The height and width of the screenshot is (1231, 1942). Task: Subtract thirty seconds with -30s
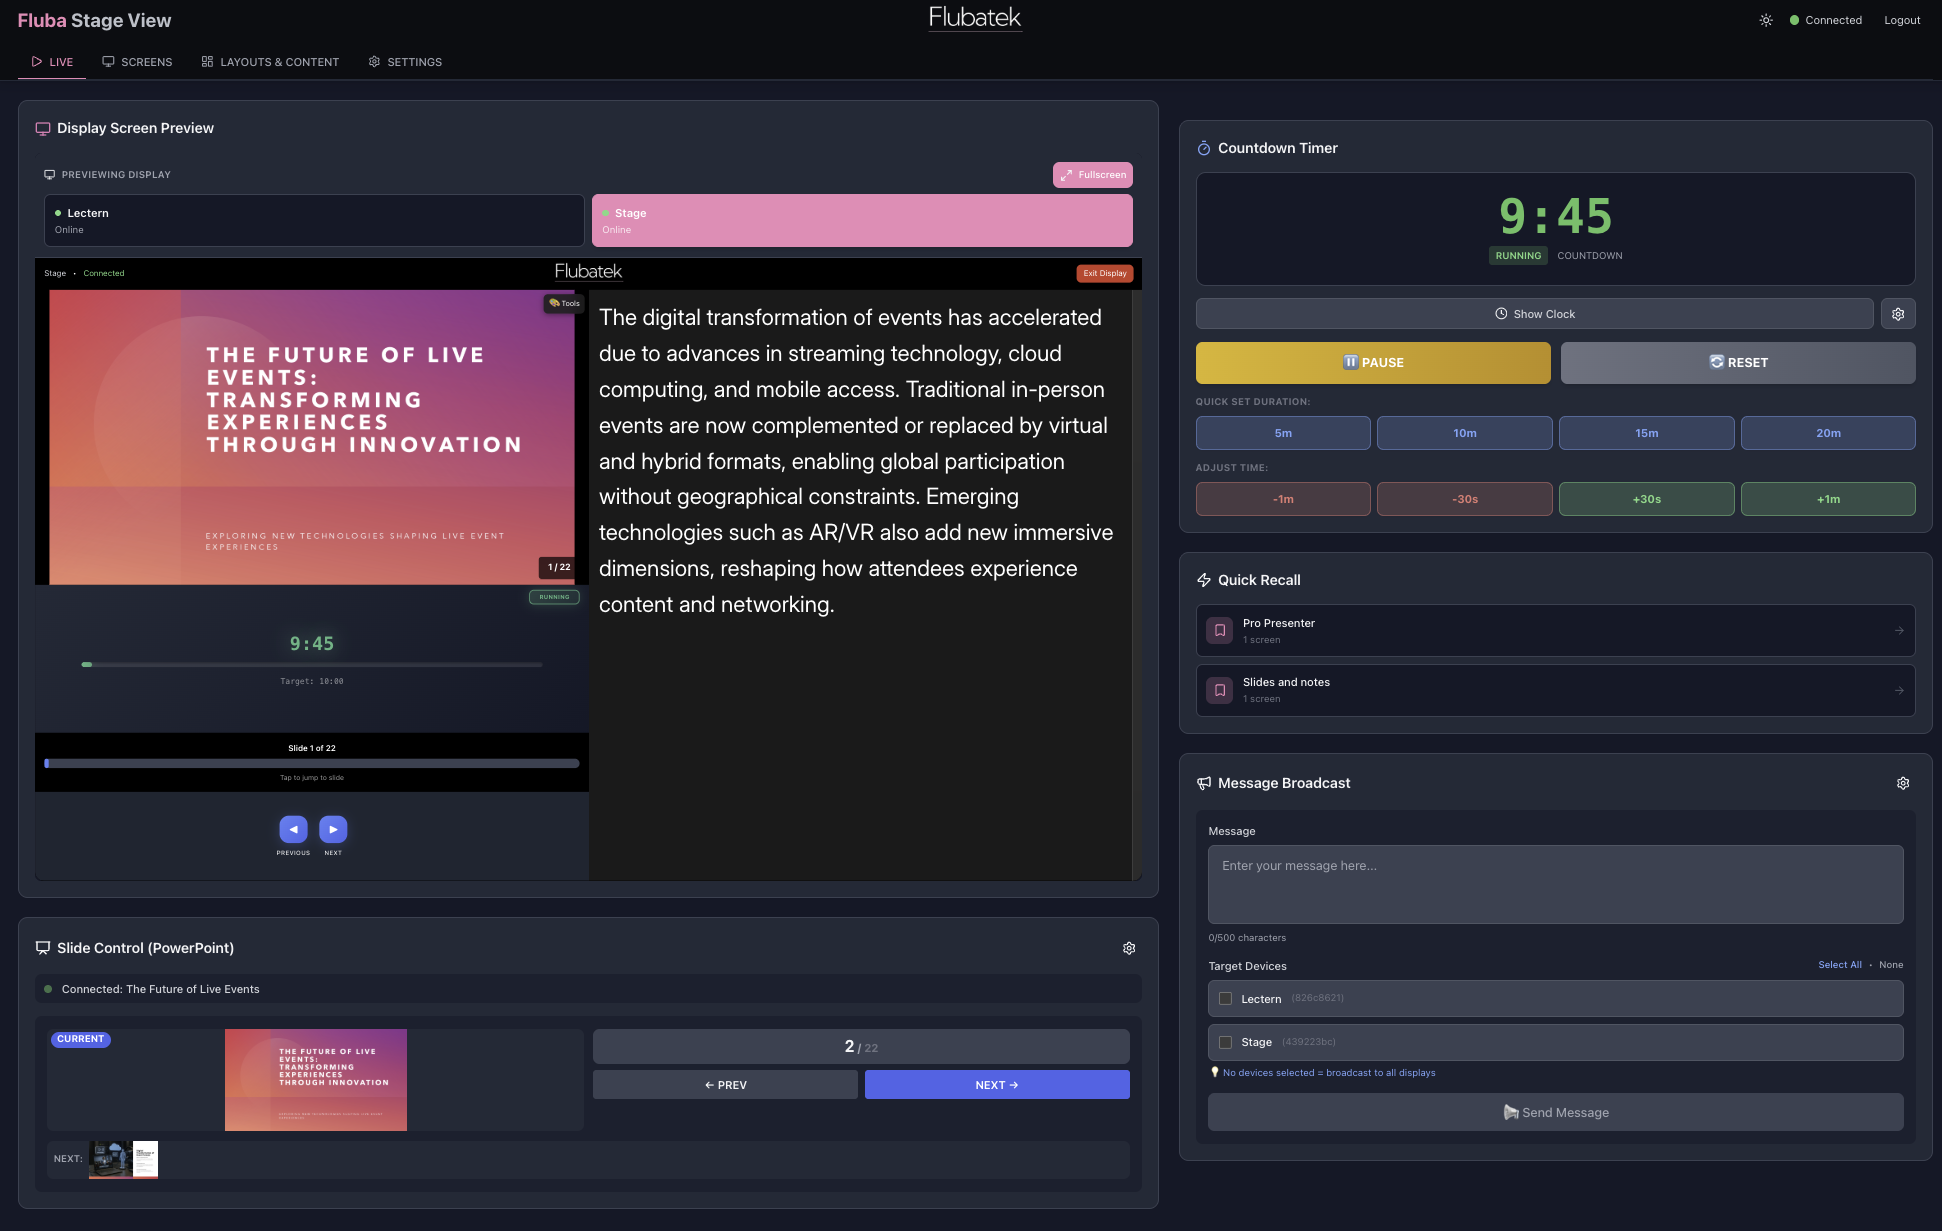1465,499
